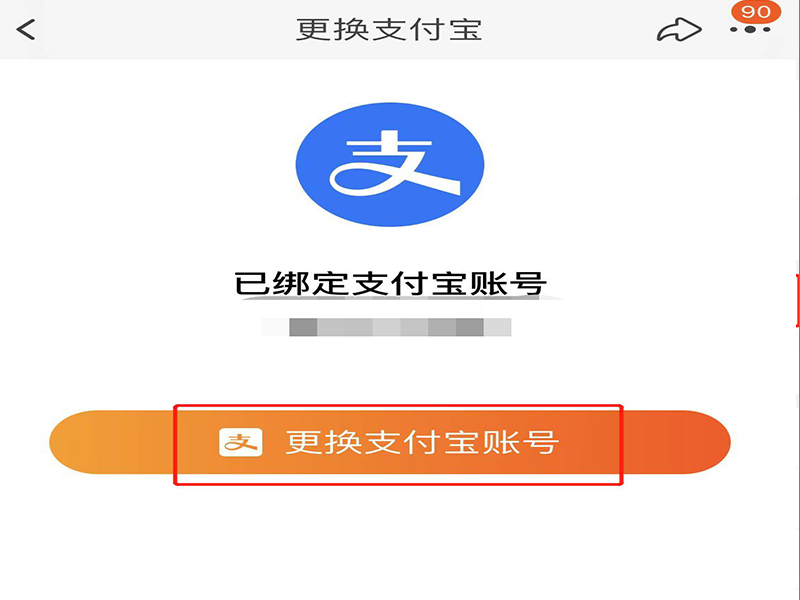Tap the small Alipay icon inside the orange button
The height and width of the screenshot is (600, 800).
[x=241, y=442]
